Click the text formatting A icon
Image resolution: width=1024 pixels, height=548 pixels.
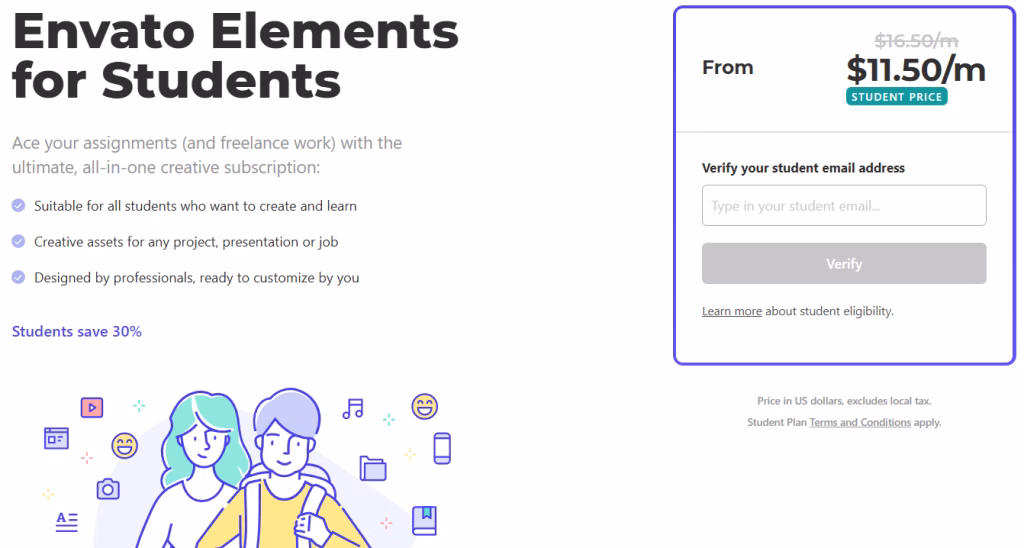click(x=67, y=522)
